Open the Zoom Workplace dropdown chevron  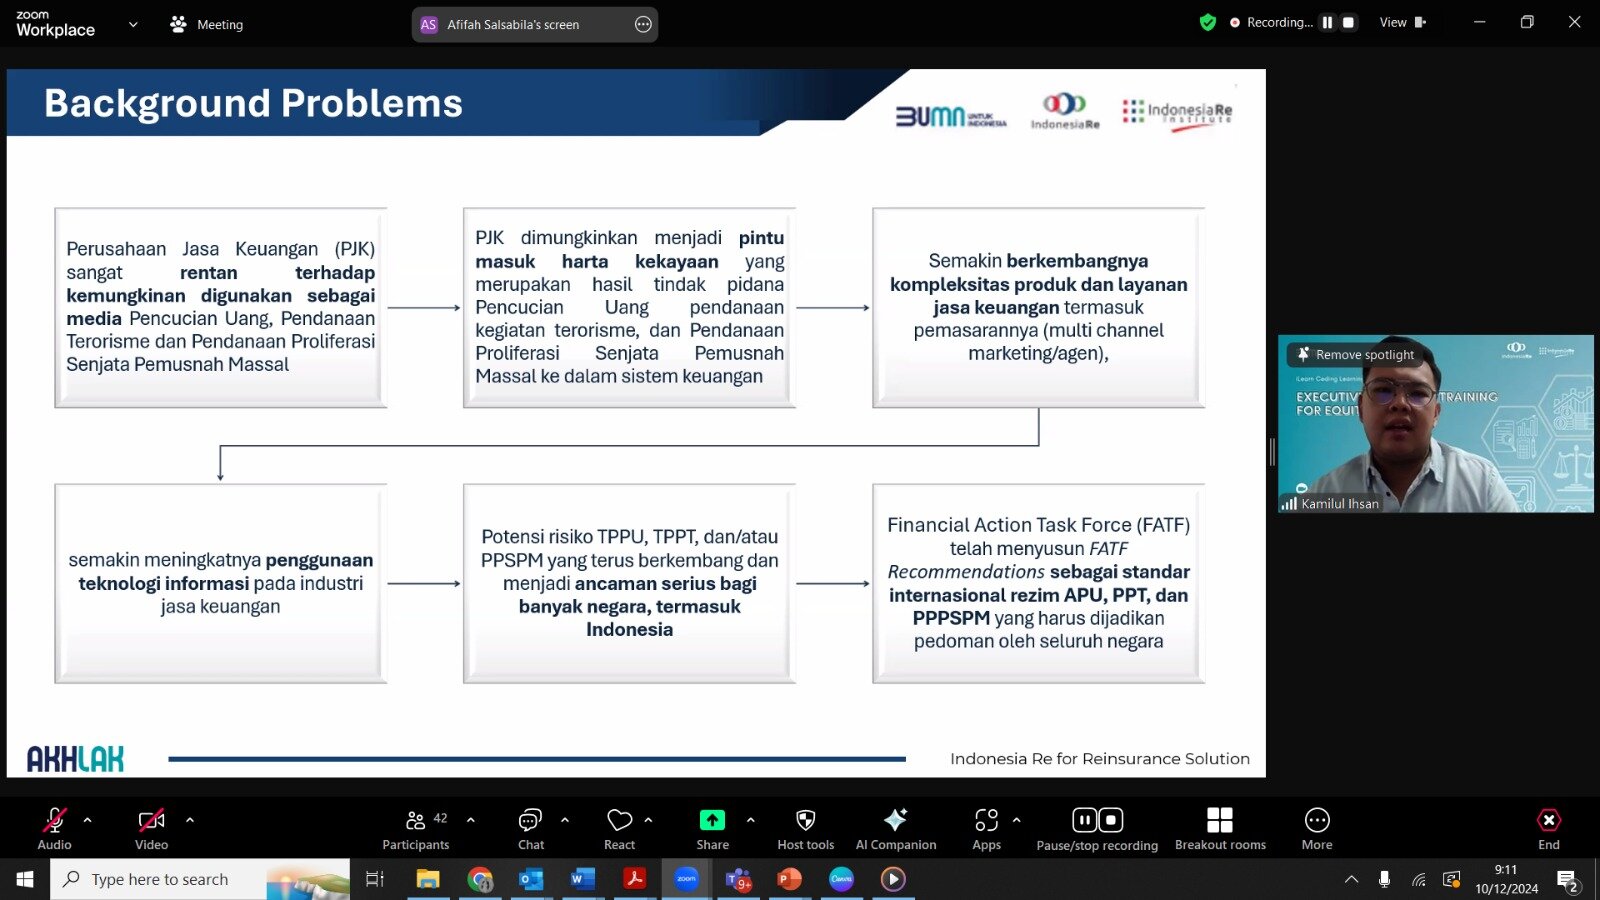133,24
